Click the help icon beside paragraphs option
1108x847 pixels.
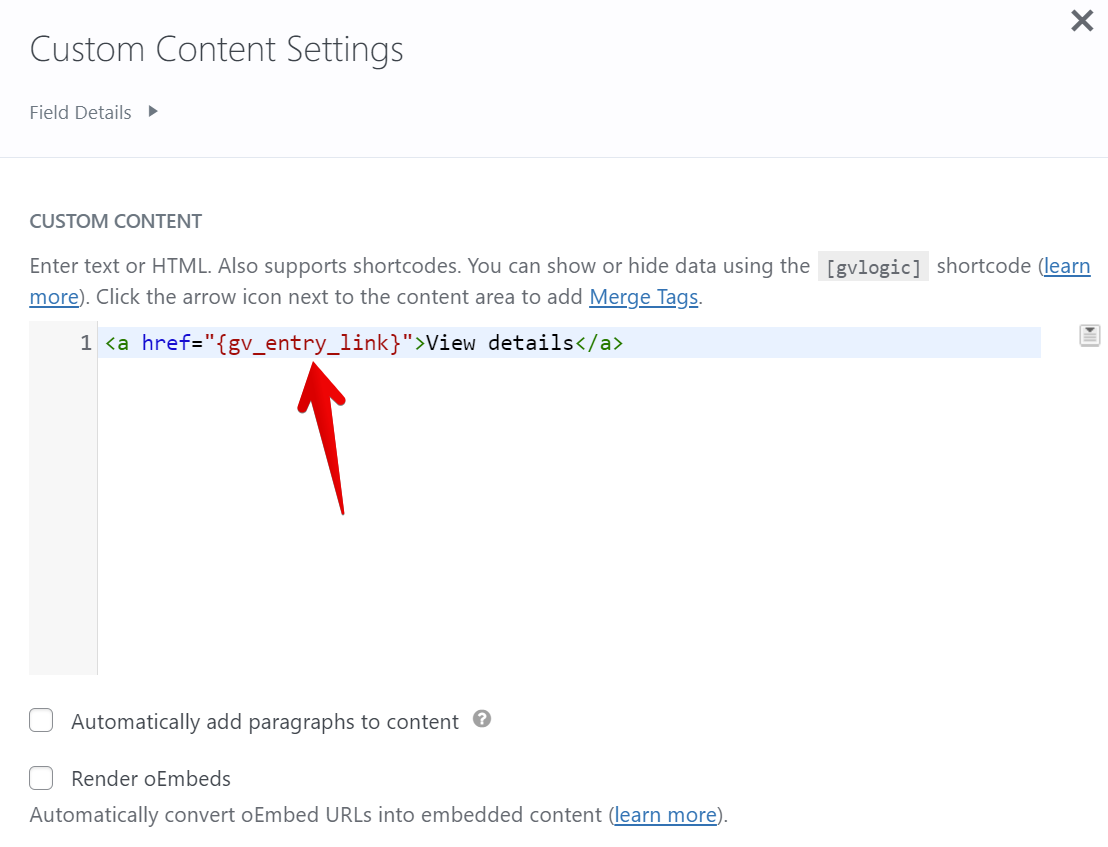coord(482,719)
